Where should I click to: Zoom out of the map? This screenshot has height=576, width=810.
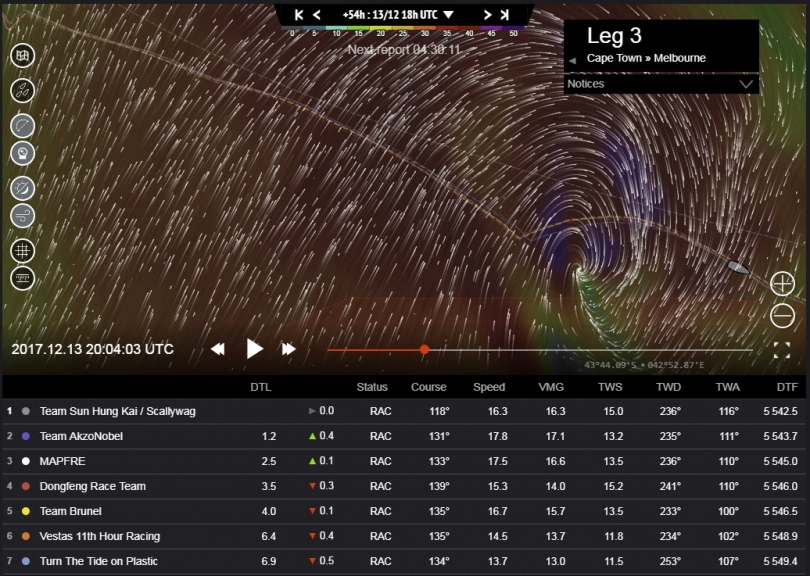pyautogui.click(x=783, y=316)
